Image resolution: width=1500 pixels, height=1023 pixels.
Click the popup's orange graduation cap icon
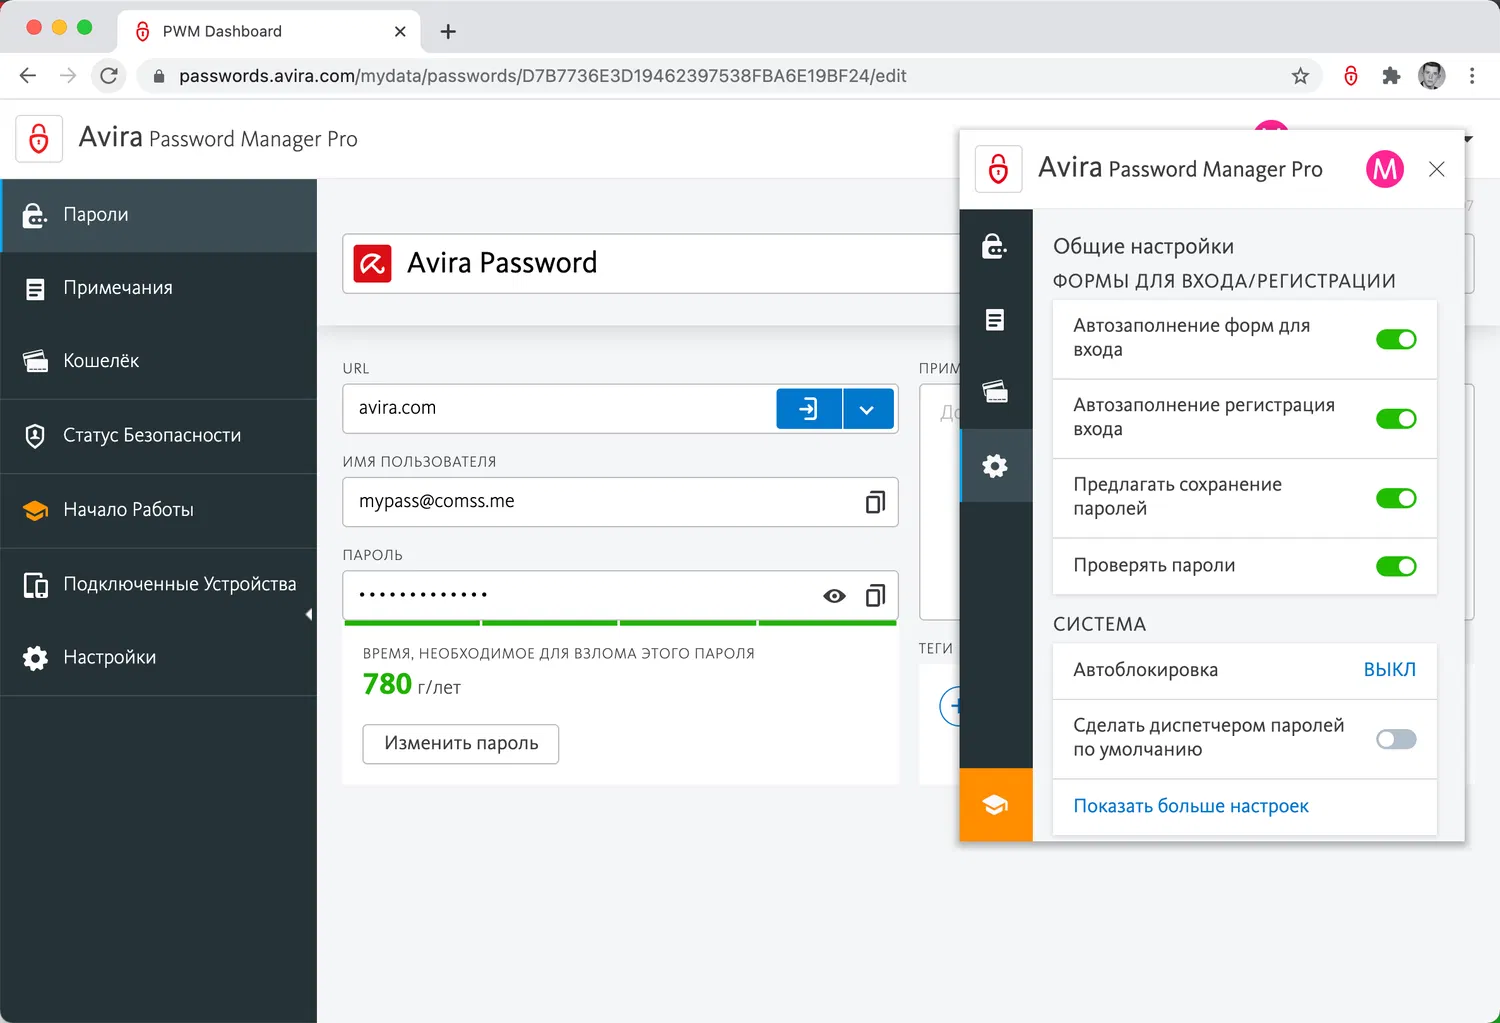(995, 805)
